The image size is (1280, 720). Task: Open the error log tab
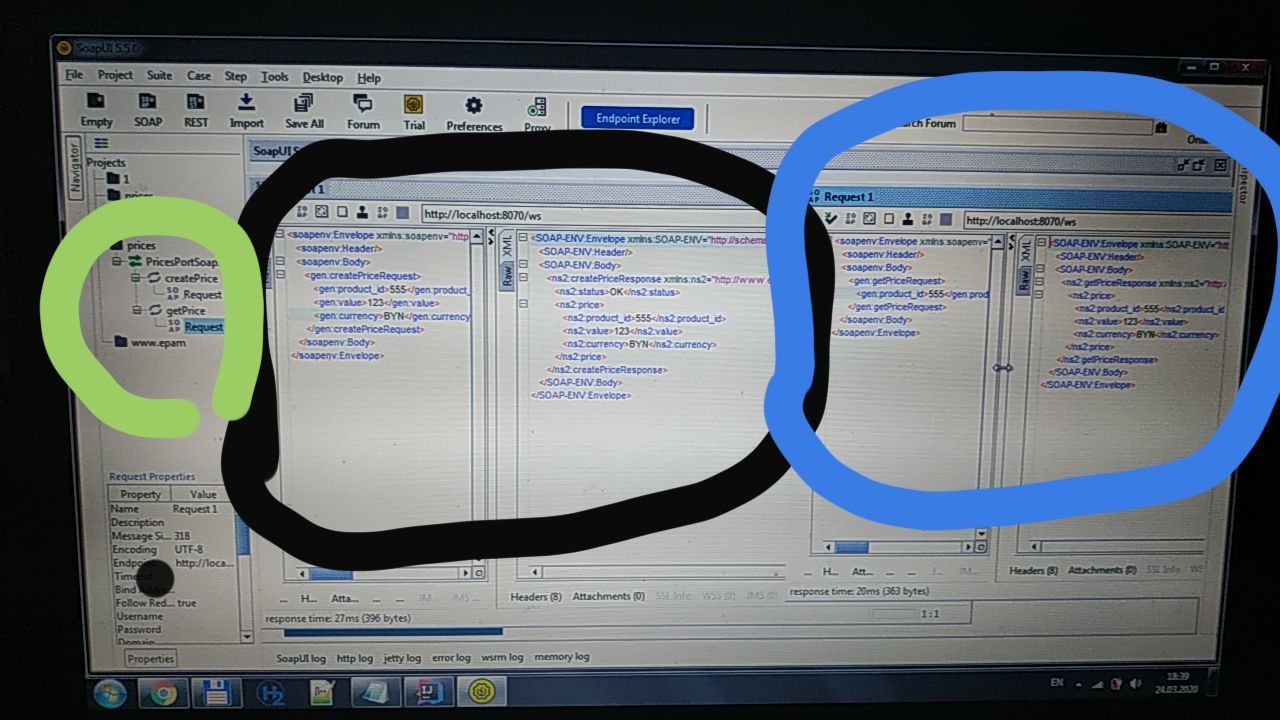450,657
